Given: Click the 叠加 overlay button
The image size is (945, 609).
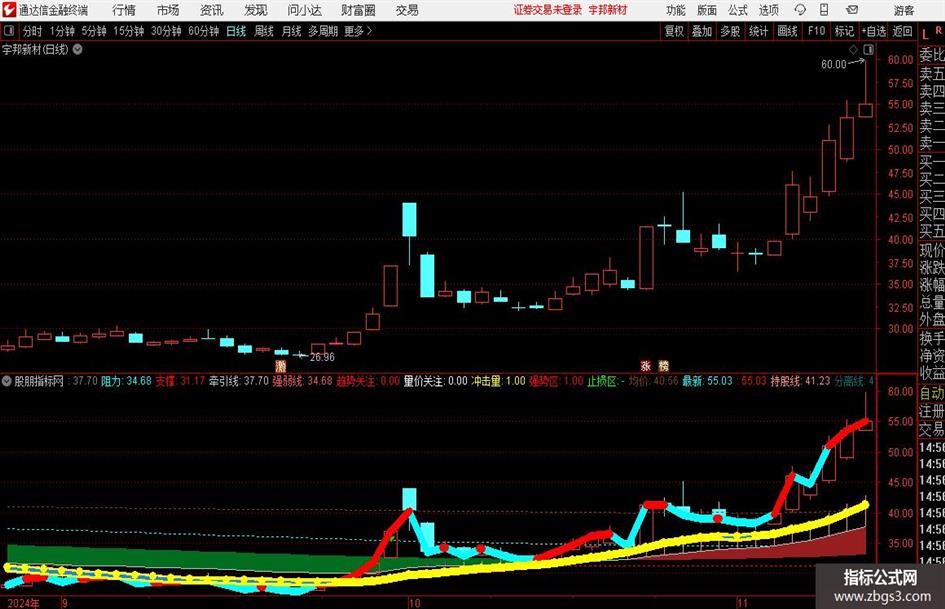Looking at the screenshot, I should 702,31.
